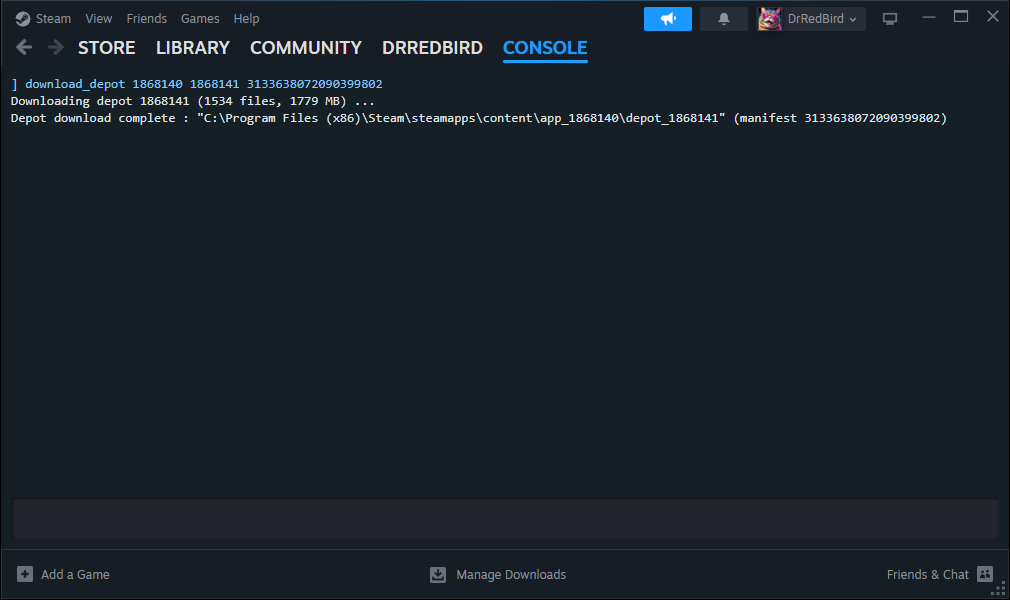Open the DRREDBIRD profile tab
Viewport: 1010px width, 600px height.
(432, 48)
